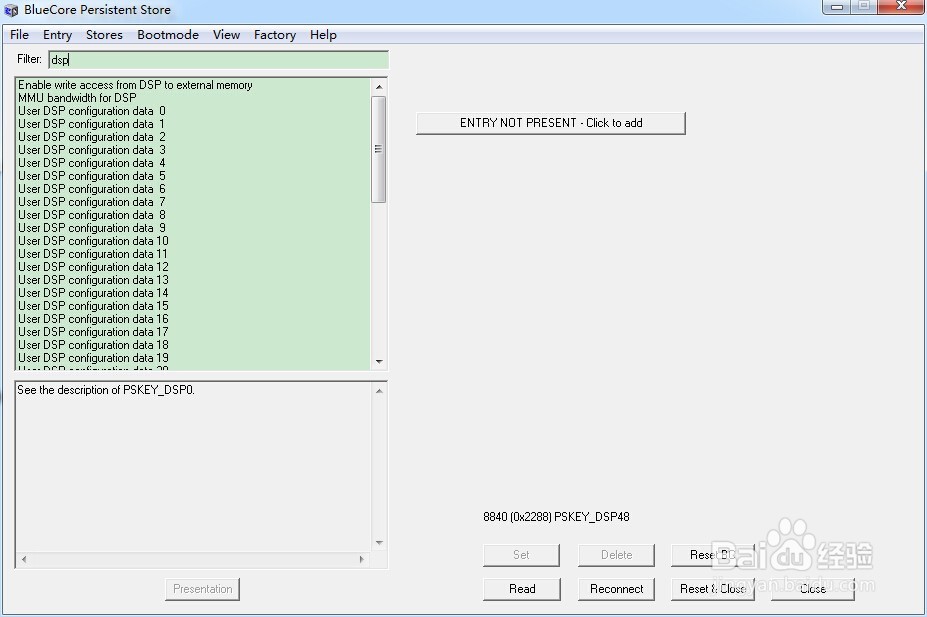927x617 pixels.
Task: Select Enable write access from DSP to external memory
Action: (x=193, y=85)
